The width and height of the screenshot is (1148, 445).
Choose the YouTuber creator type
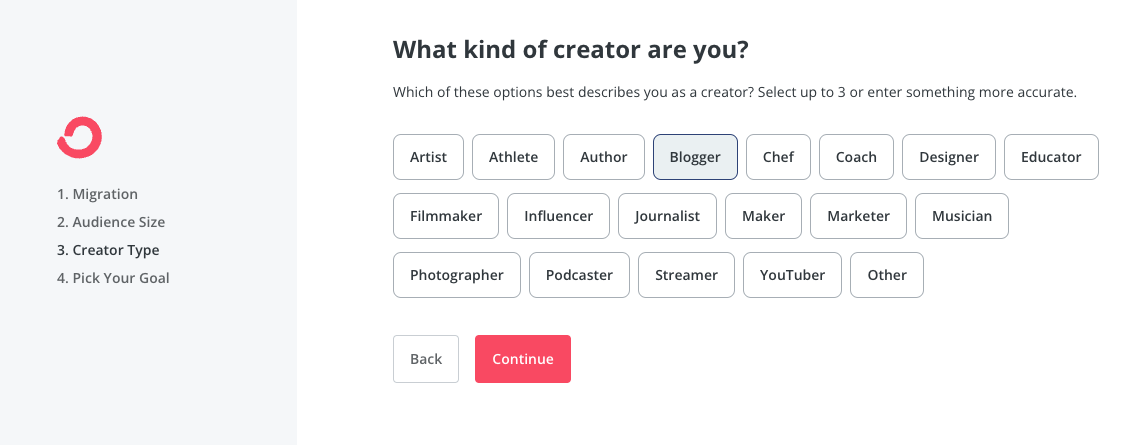[792, 275]
